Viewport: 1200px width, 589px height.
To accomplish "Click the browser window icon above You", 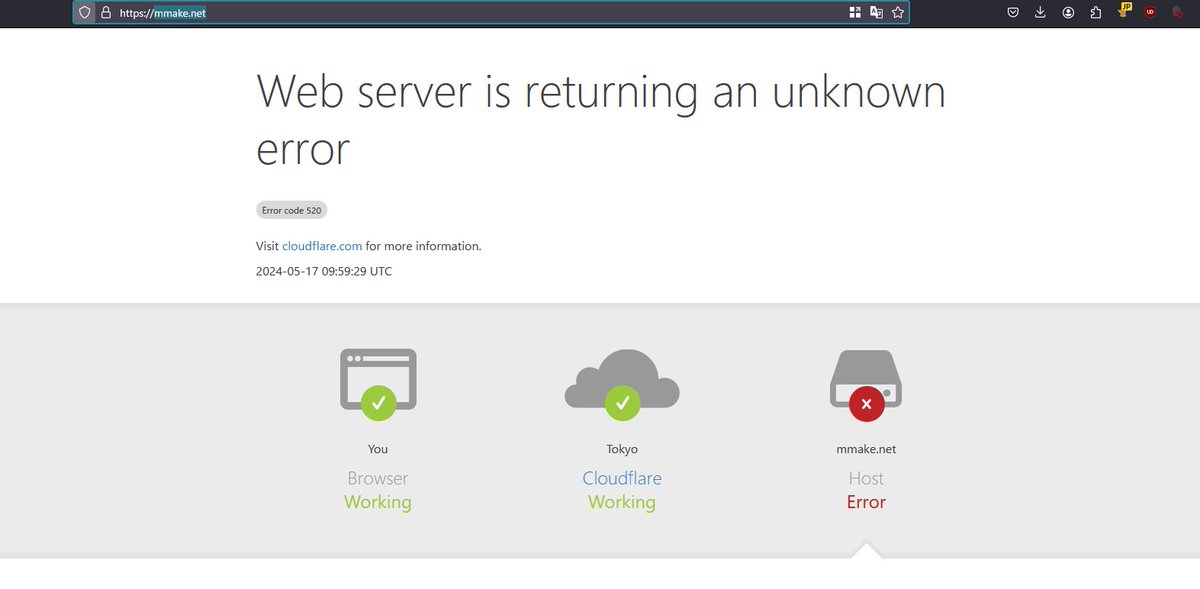I will click(x=378, y=384).
